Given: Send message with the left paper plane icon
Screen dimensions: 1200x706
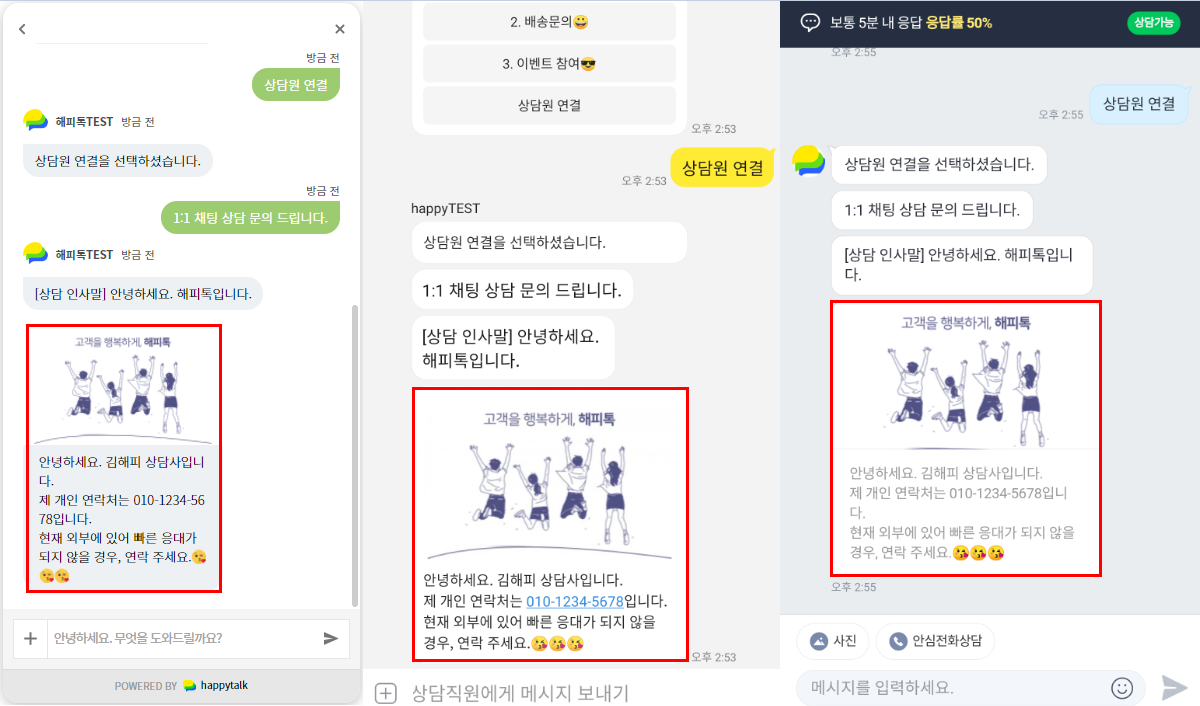Looking at the screenshot, I should tap(331, 638).
